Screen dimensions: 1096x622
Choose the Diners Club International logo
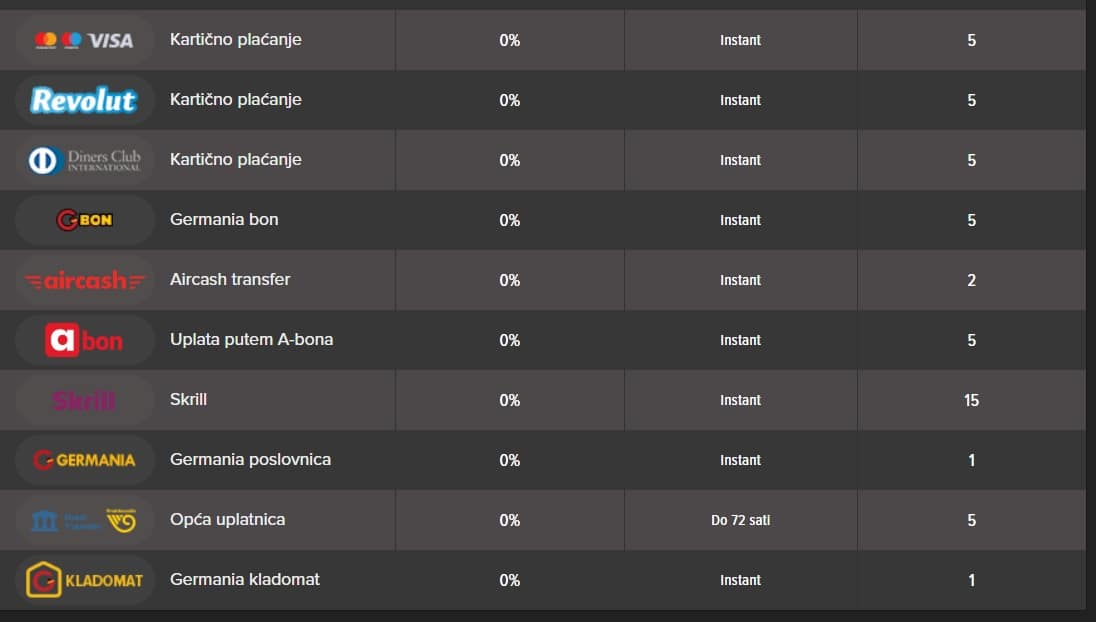coord(84,160)
